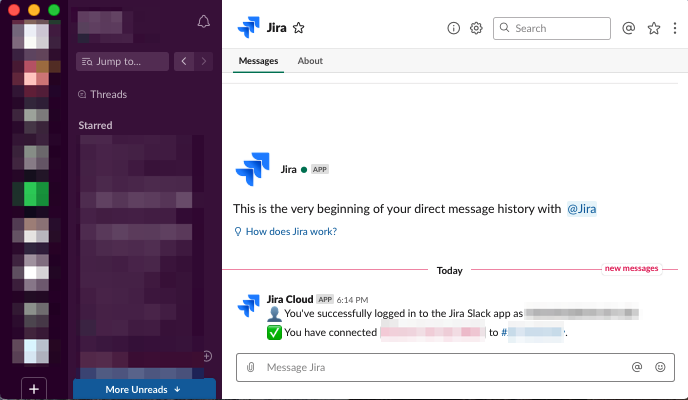
Task: Click the Jira Cloud sender name
Action: point(290,299)
